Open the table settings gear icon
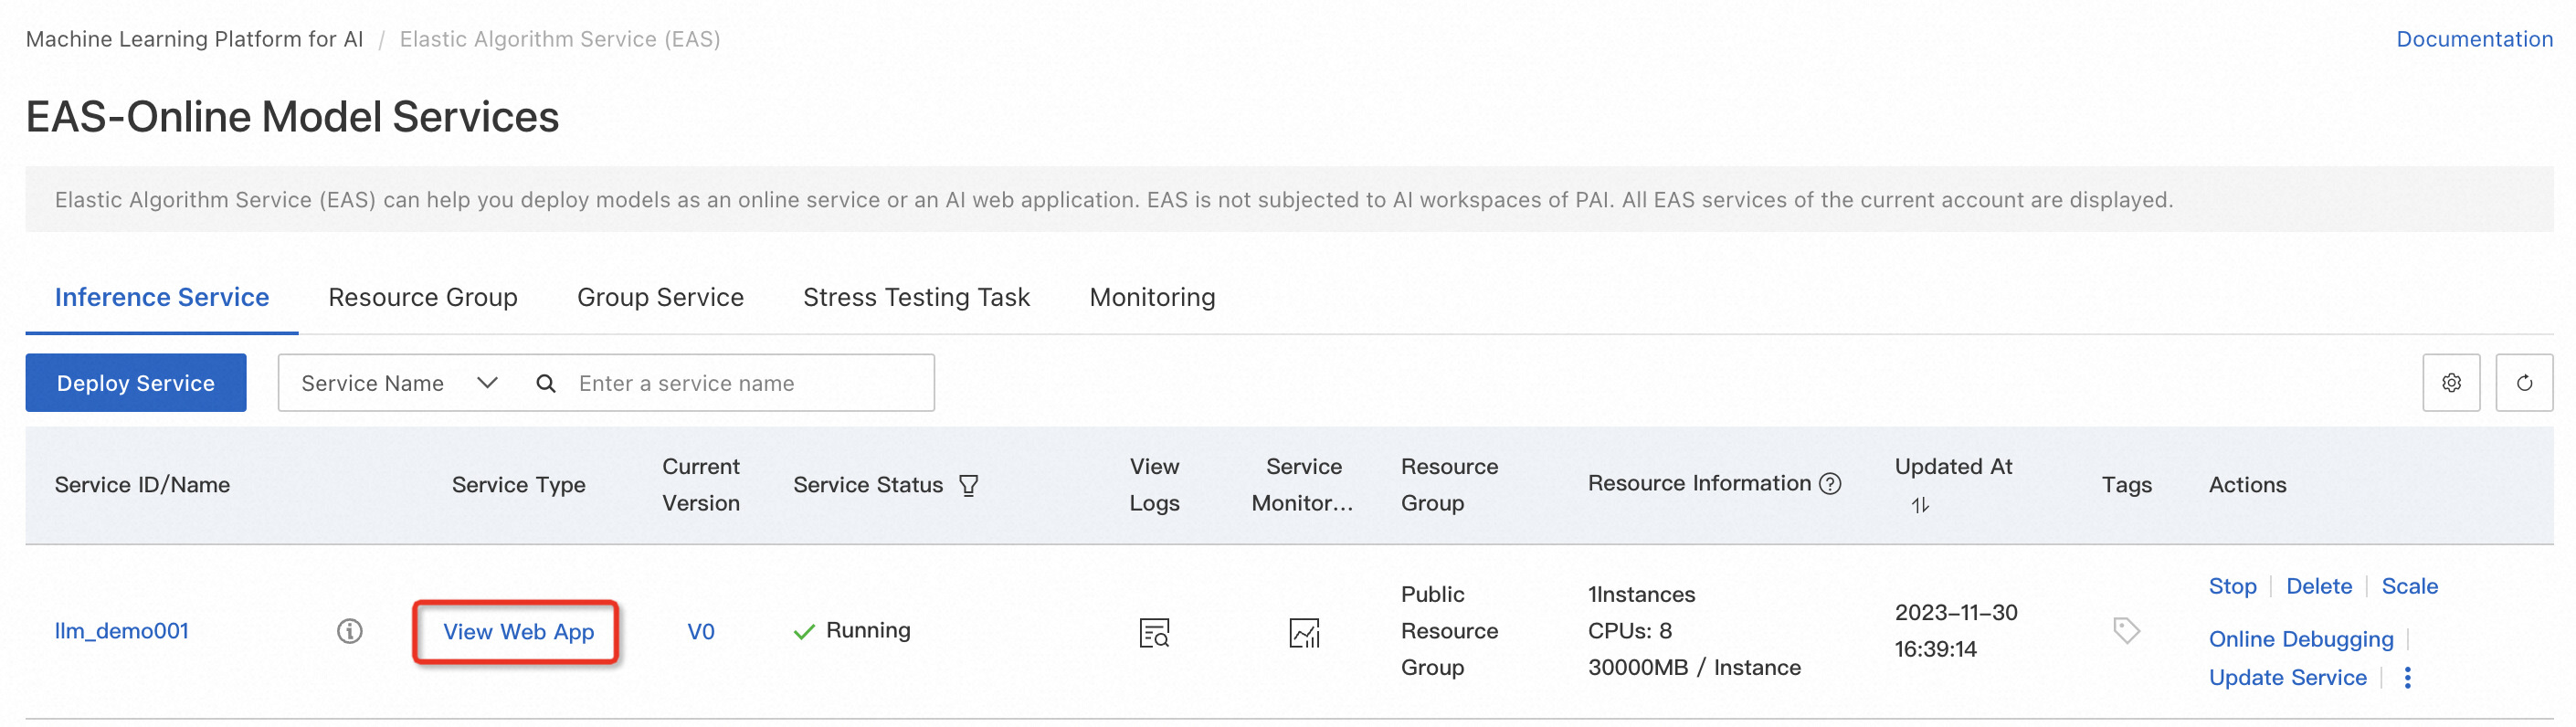2576x727 pixels. [x=2451, y=383]
